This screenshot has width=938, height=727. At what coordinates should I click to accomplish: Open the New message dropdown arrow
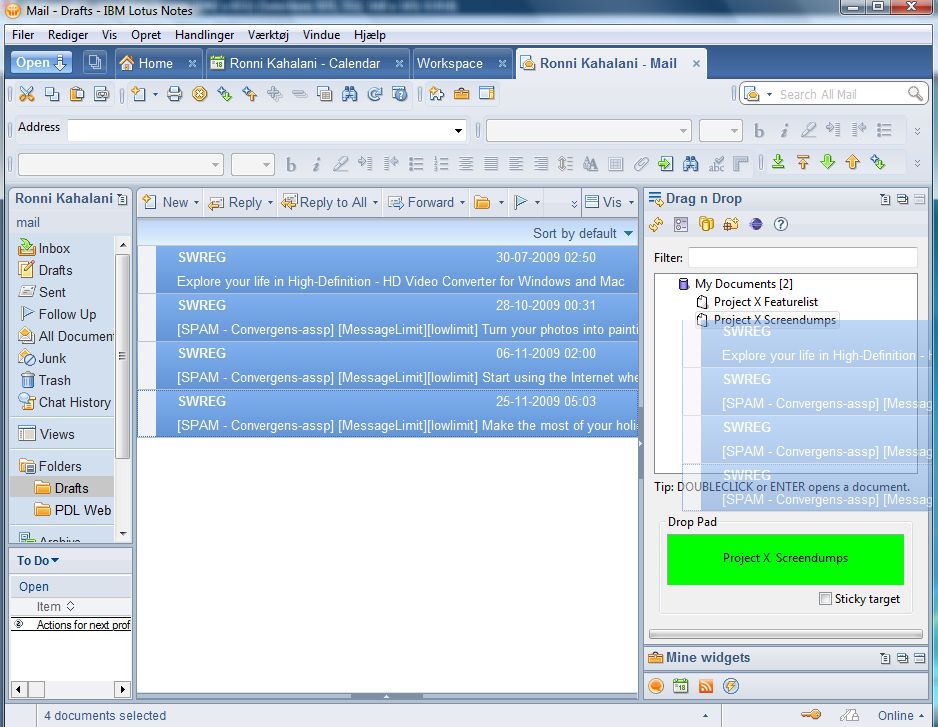point(196,203)
